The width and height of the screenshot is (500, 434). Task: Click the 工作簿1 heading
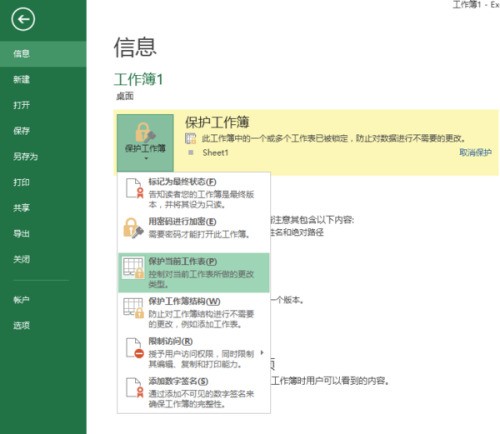pos(138,79)
